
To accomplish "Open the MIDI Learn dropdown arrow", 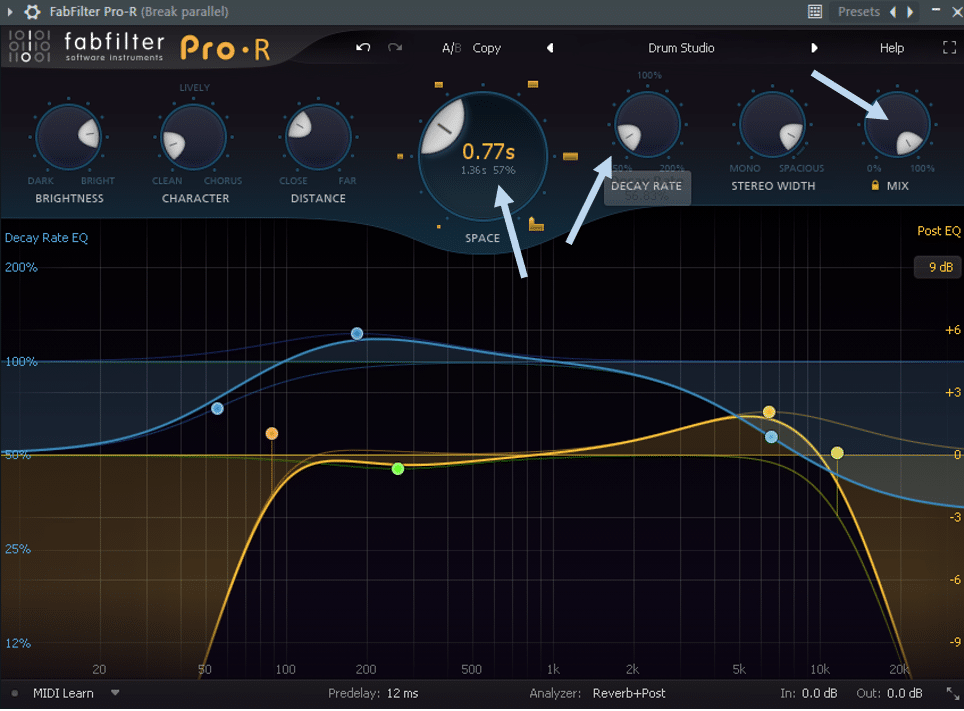I will [115, 693].
